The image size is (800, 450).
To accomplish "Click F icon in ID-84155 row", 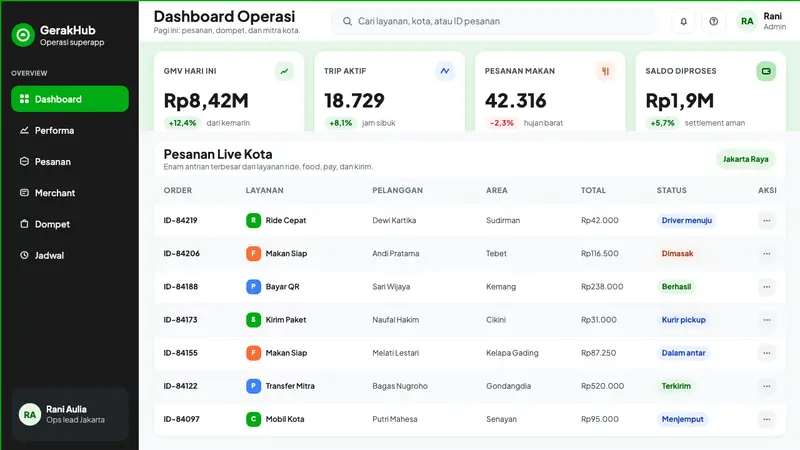I will tap(253, 353).
